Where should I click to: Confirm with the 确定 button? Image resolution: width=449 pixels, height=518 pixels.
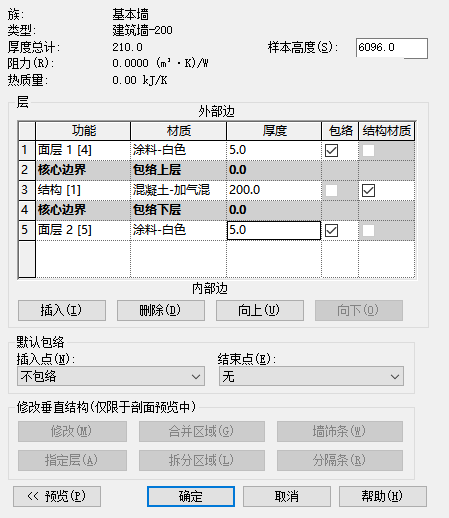point(191,496)
